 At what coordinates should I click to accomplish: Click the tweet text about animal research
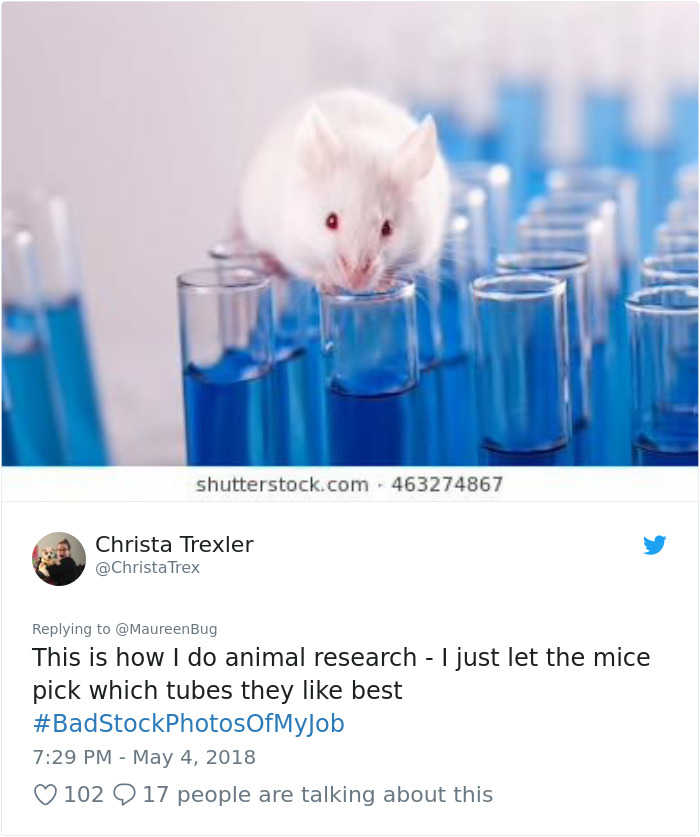[x=341, y=674]
